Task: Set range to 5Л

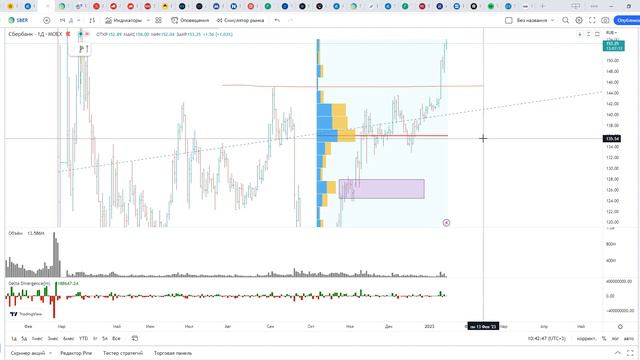Action: pos(105,338)
